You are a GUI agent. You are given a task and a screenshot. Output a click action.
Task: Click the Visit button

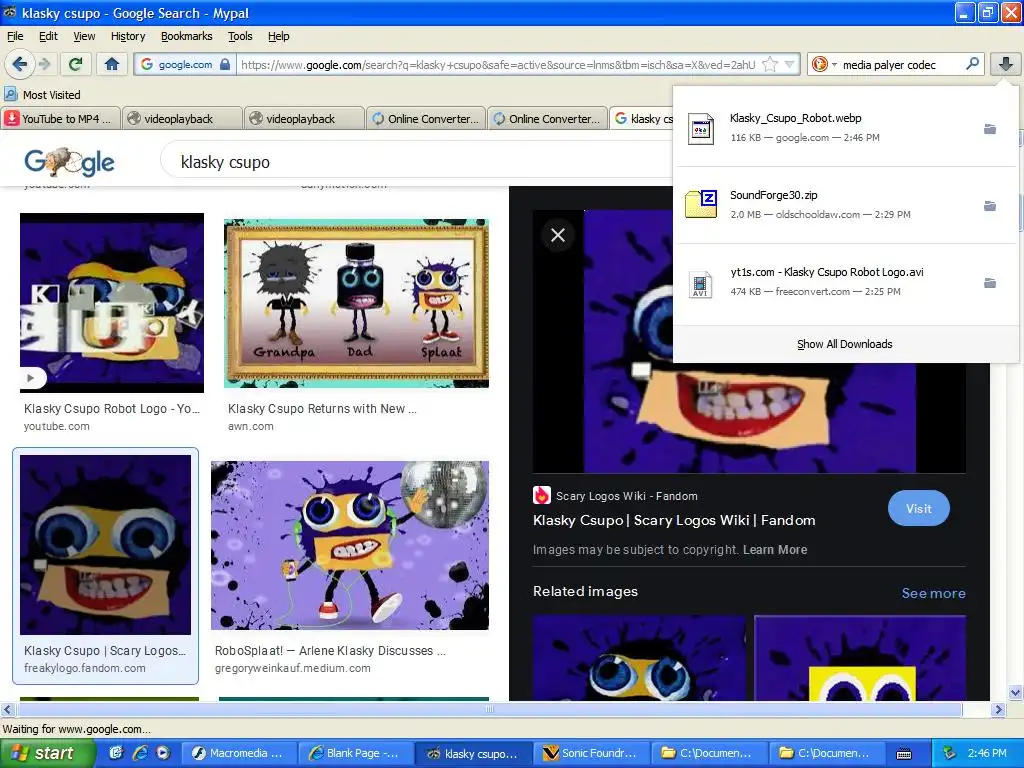(918, 508)
